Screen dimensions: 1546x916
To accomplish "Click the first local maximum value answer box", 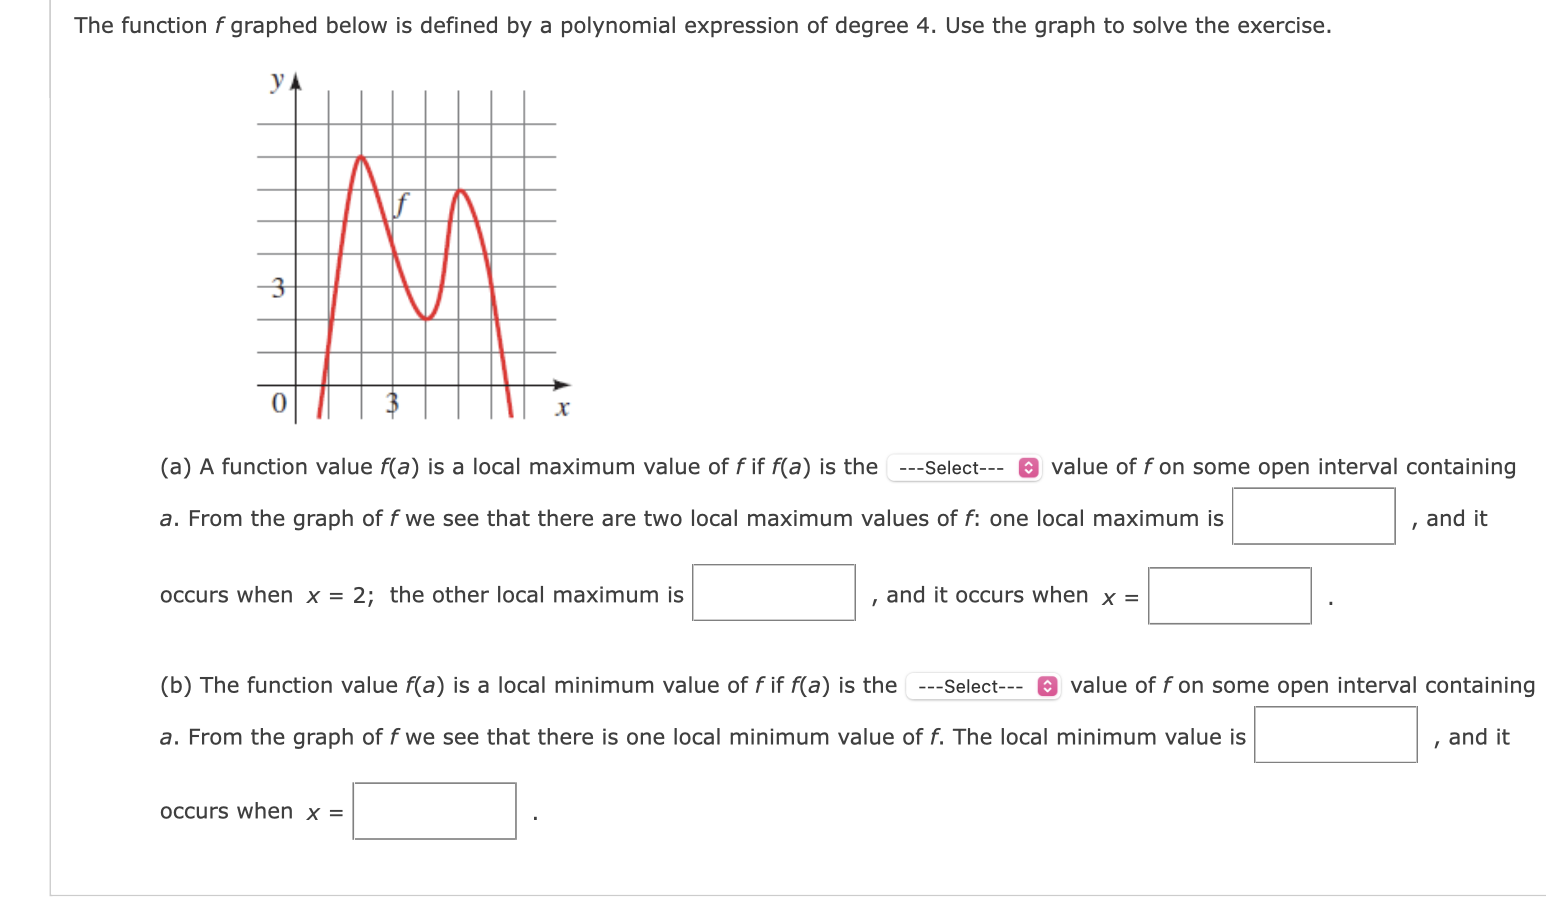I will click(x=1313, y=516).
